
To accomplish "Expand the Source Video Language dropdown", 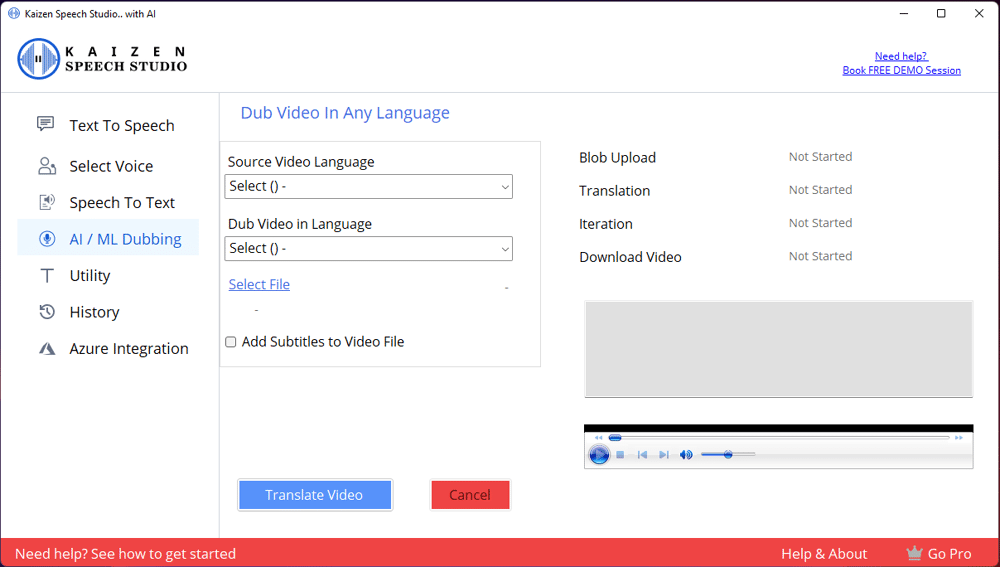I will click(x=368, y=186).
